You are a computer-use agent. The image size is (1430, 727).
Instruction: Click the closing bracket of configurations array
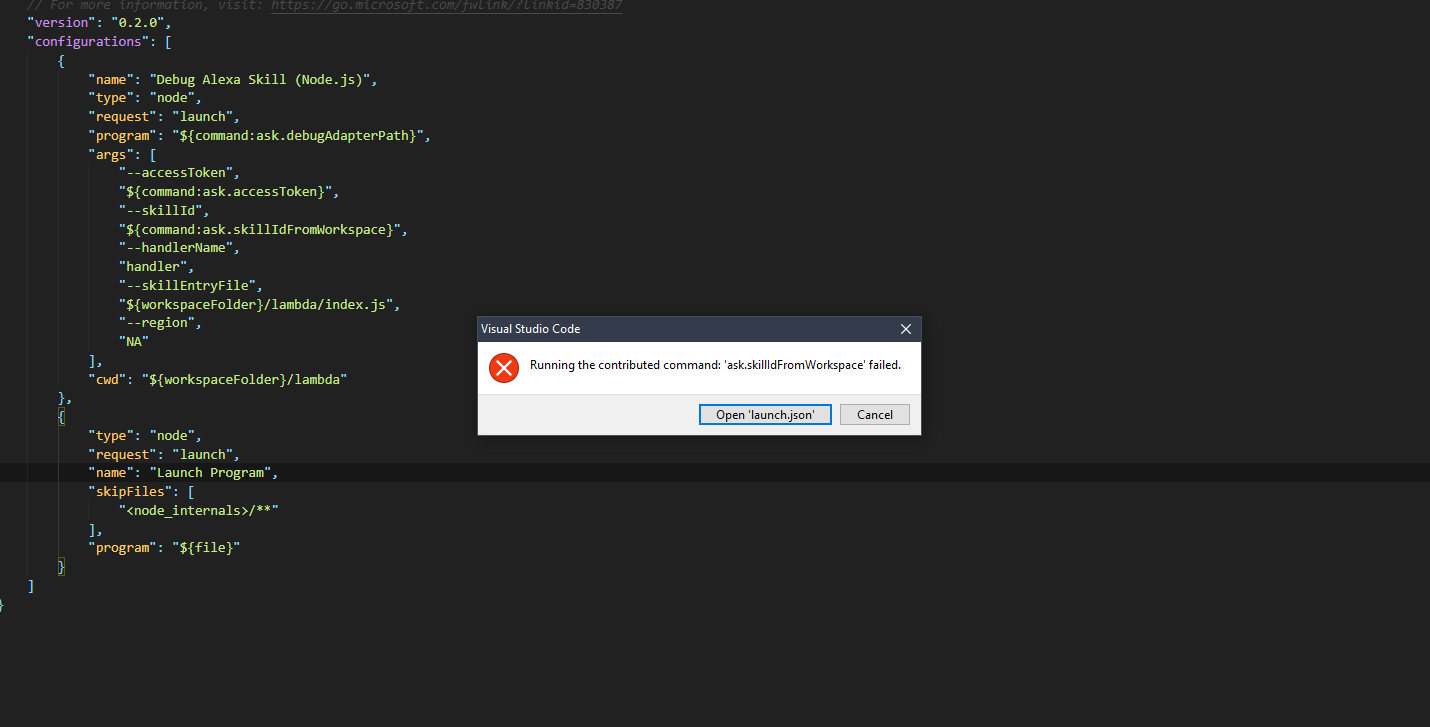pyautogui.click(x=30, y=586)
